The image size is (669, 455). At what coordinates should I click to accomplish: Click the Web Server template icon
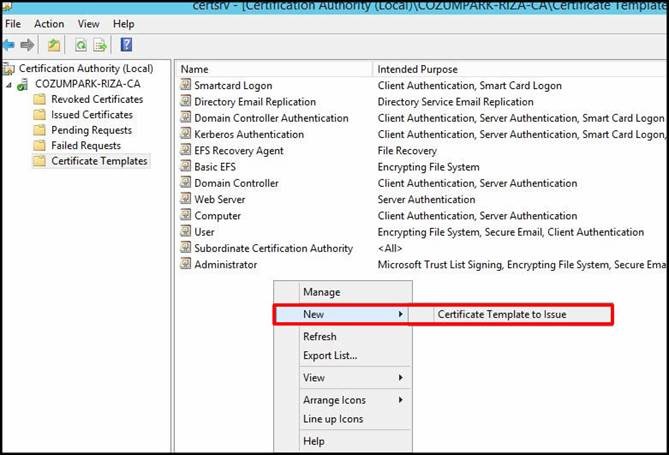[186, 198]
